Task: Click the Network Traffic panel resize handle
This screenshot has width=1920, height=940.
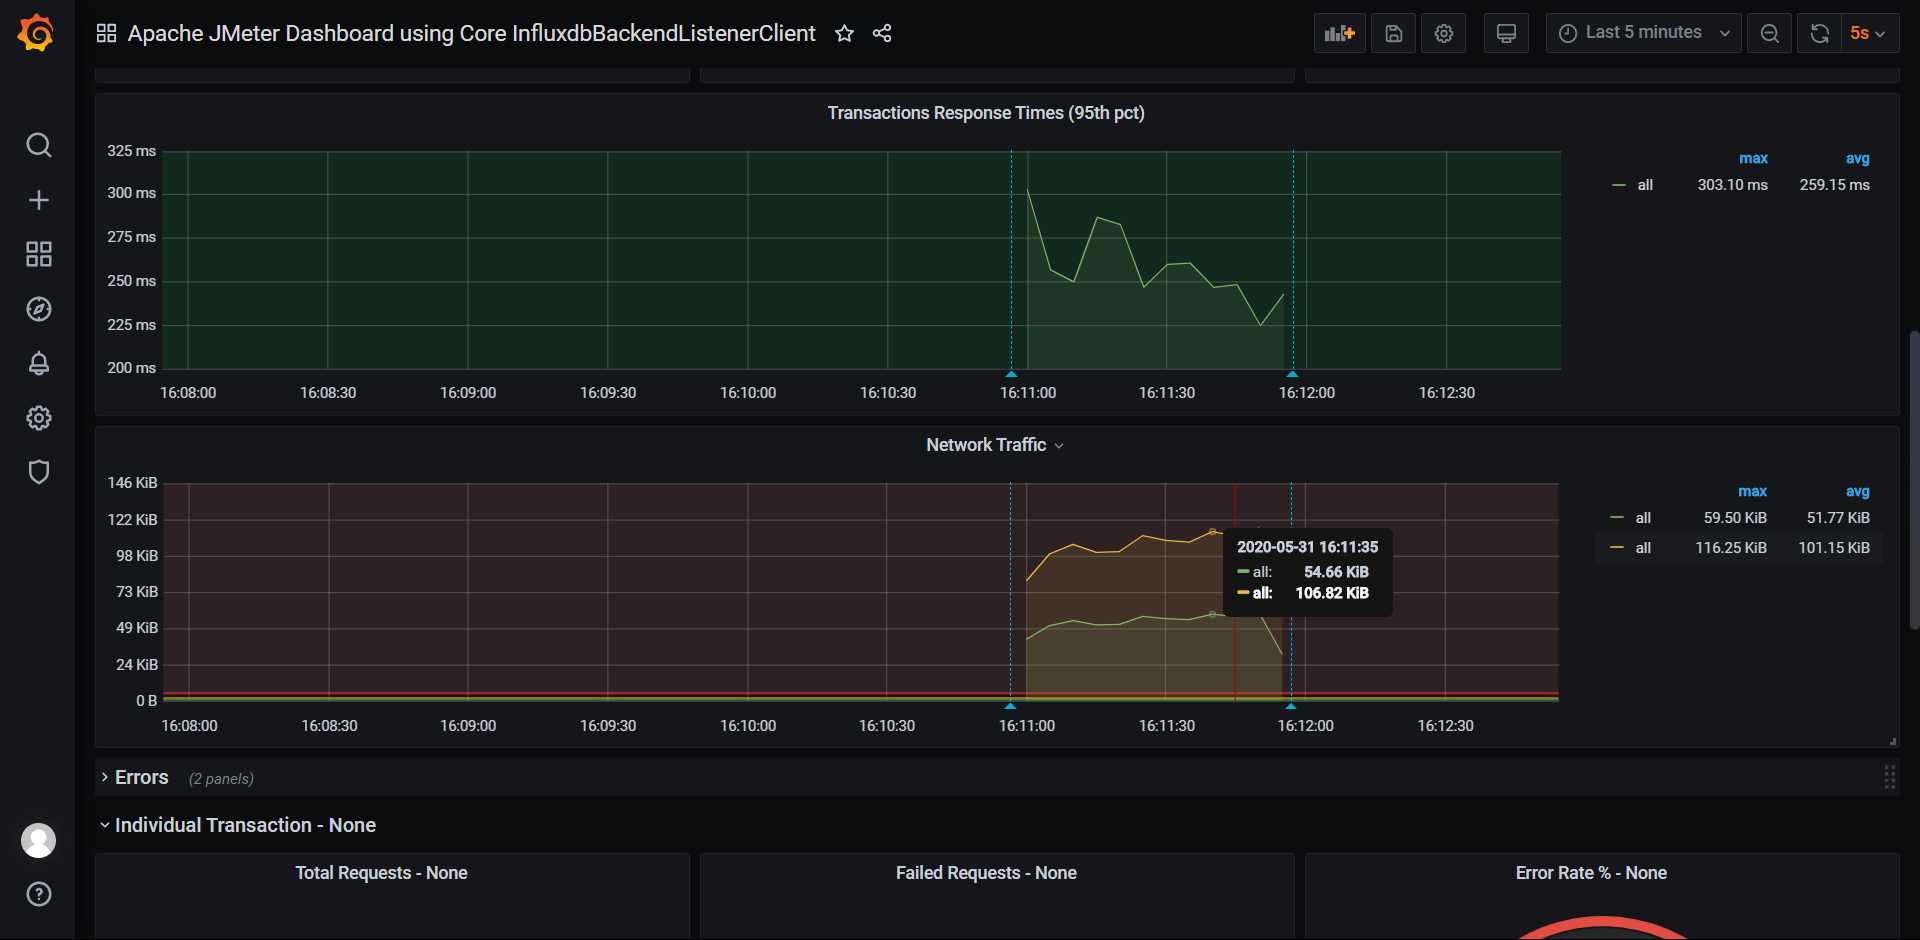Action: (x=1892, y=741)
